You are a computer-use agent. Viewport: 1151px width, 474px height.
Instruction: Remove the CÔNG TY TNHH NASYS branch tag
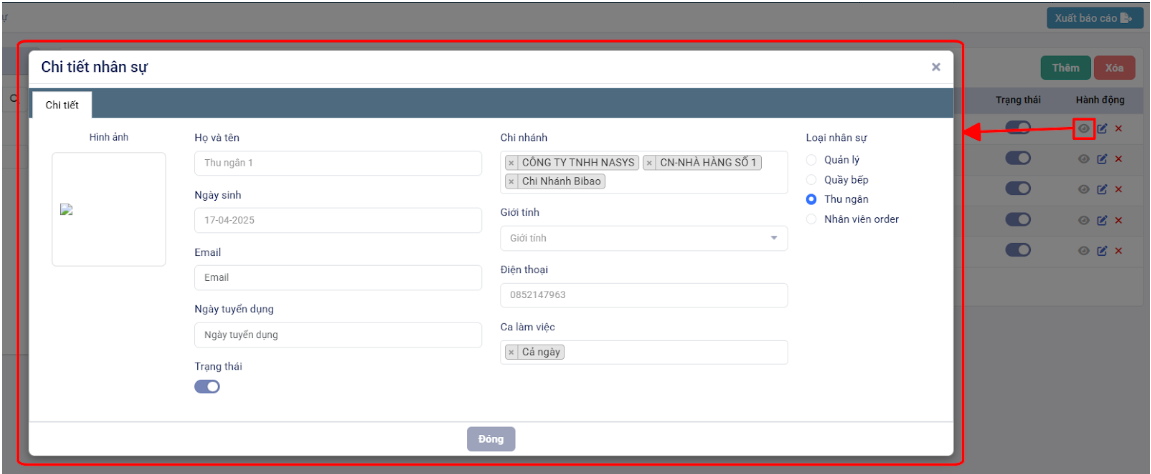pos(512,162)
